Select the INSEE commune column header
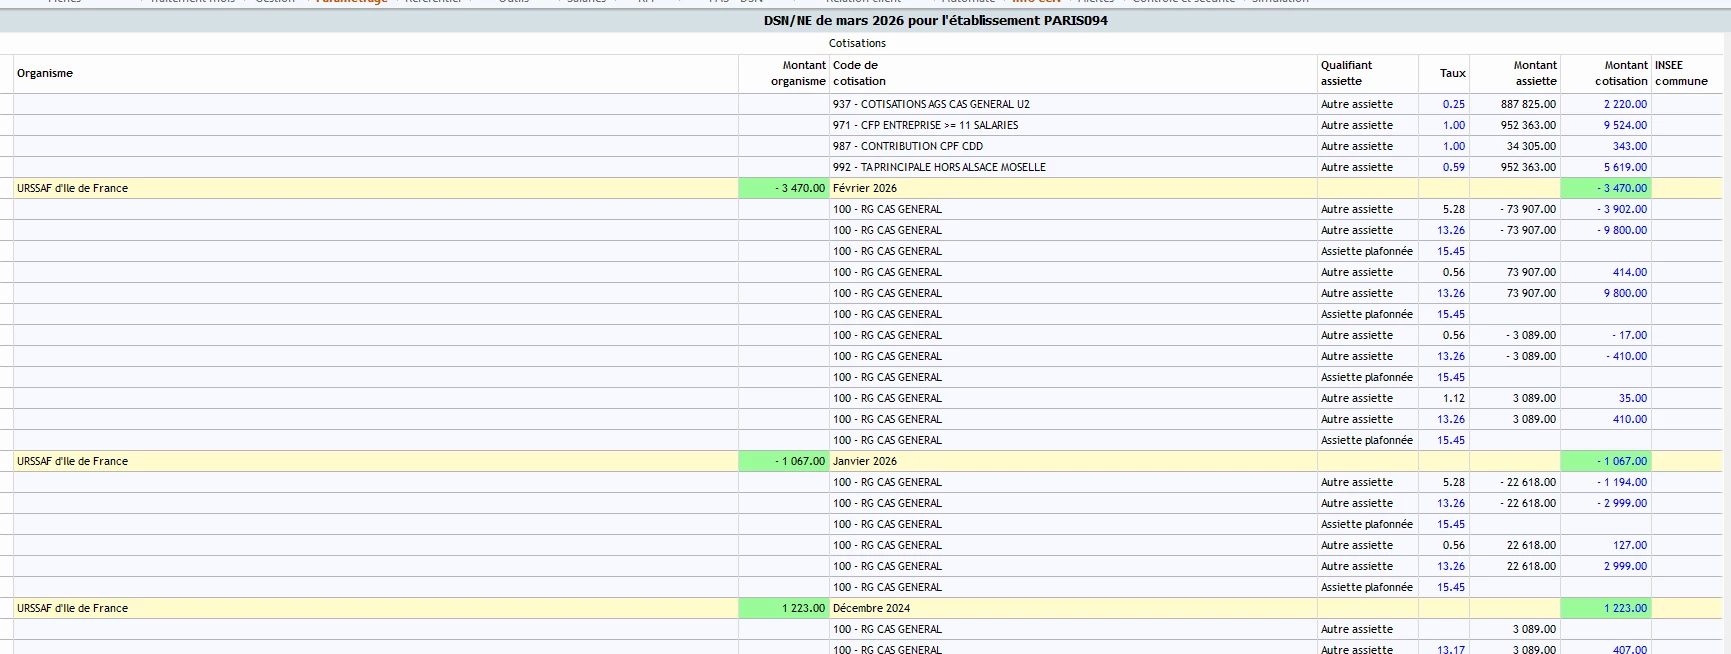This screenshot has width=1731, height=654. 1680,73
